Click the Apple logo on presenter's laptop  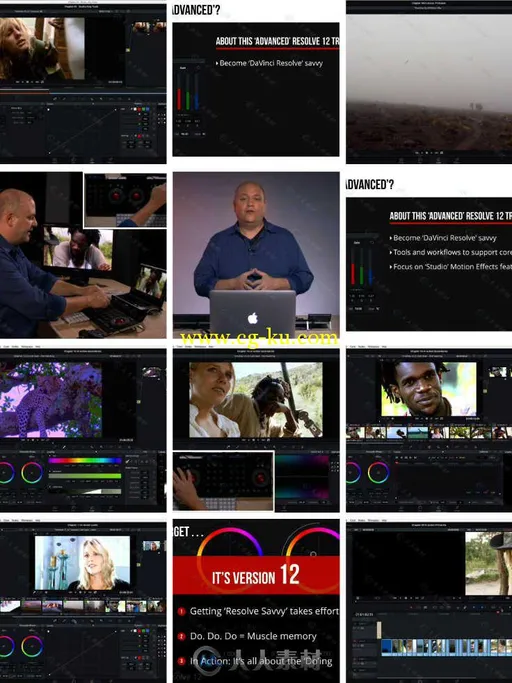tap(253, 318)
